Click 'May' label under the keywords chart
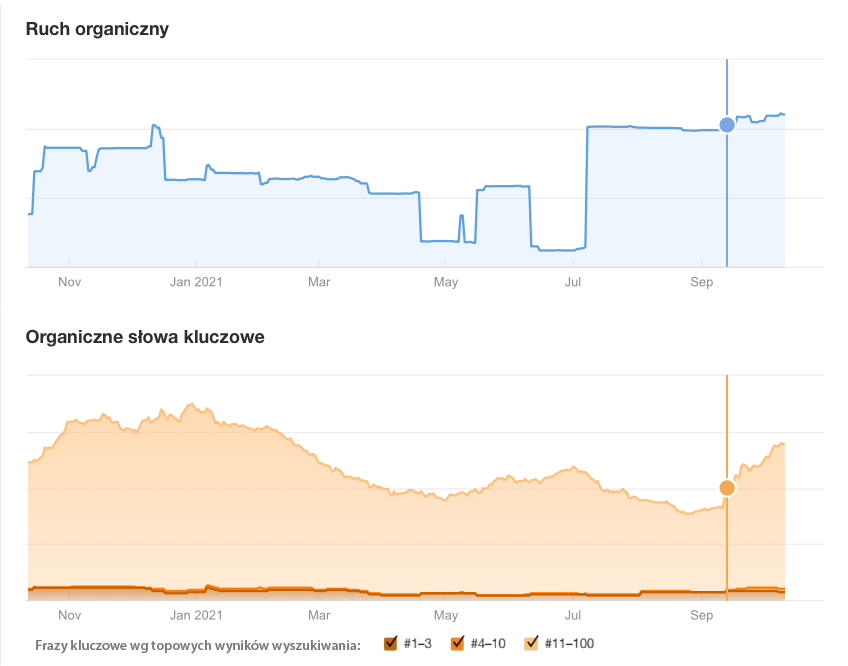The image size is (848, 666). point(446,615)
